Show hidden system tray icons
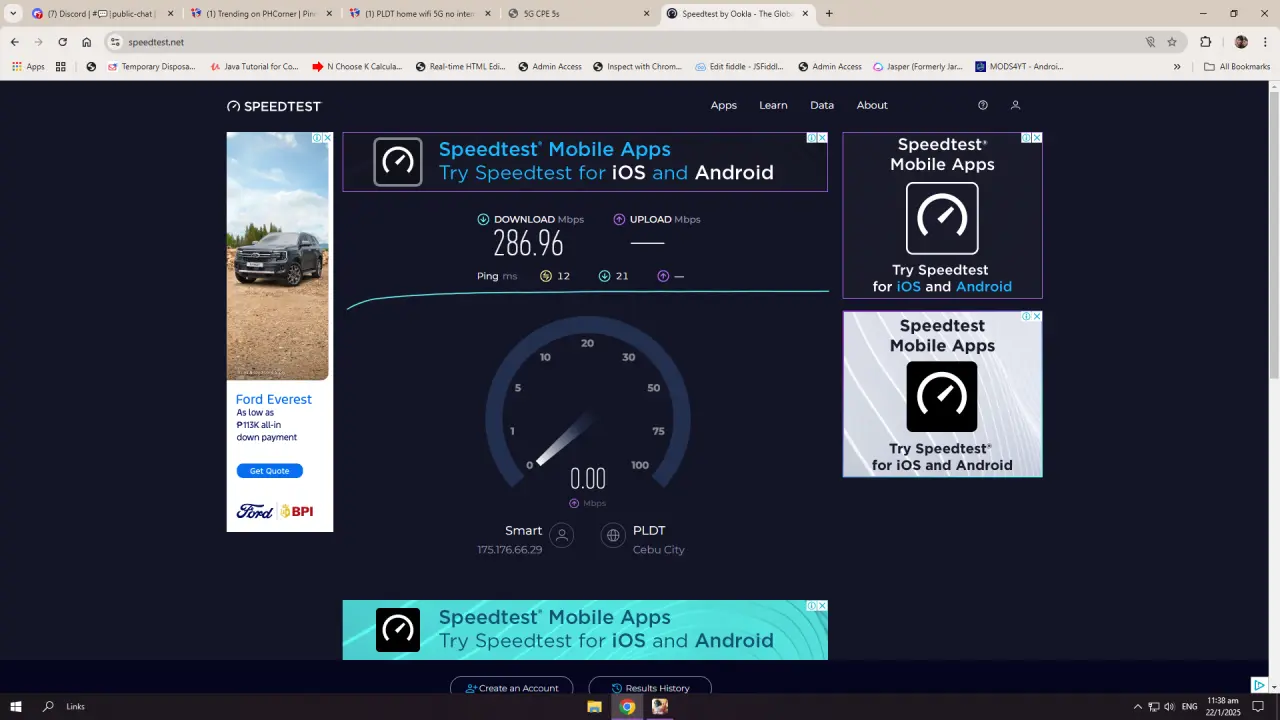This screenshot has height=720, width=1280. pos(1137,707)
